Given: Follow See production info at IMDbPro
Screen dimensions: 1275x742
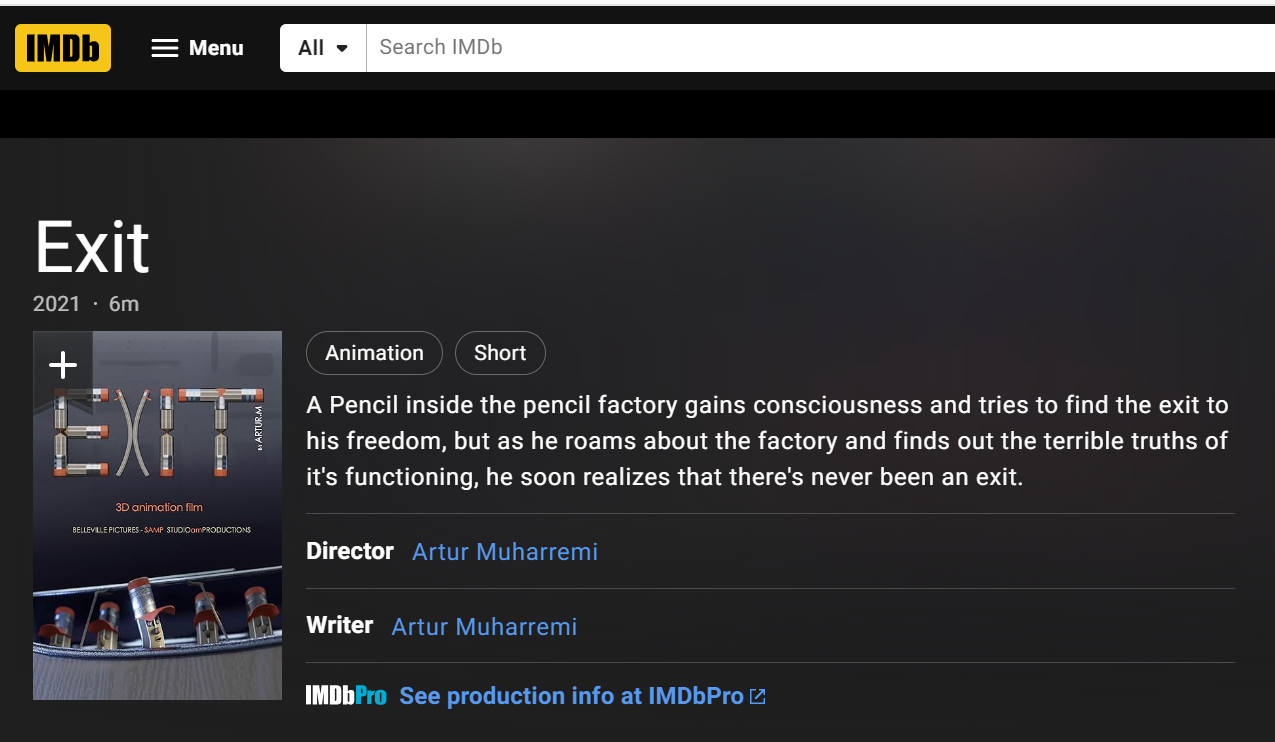Looking at the screenshot, I should pyautogui.click(x=571, y=696).
